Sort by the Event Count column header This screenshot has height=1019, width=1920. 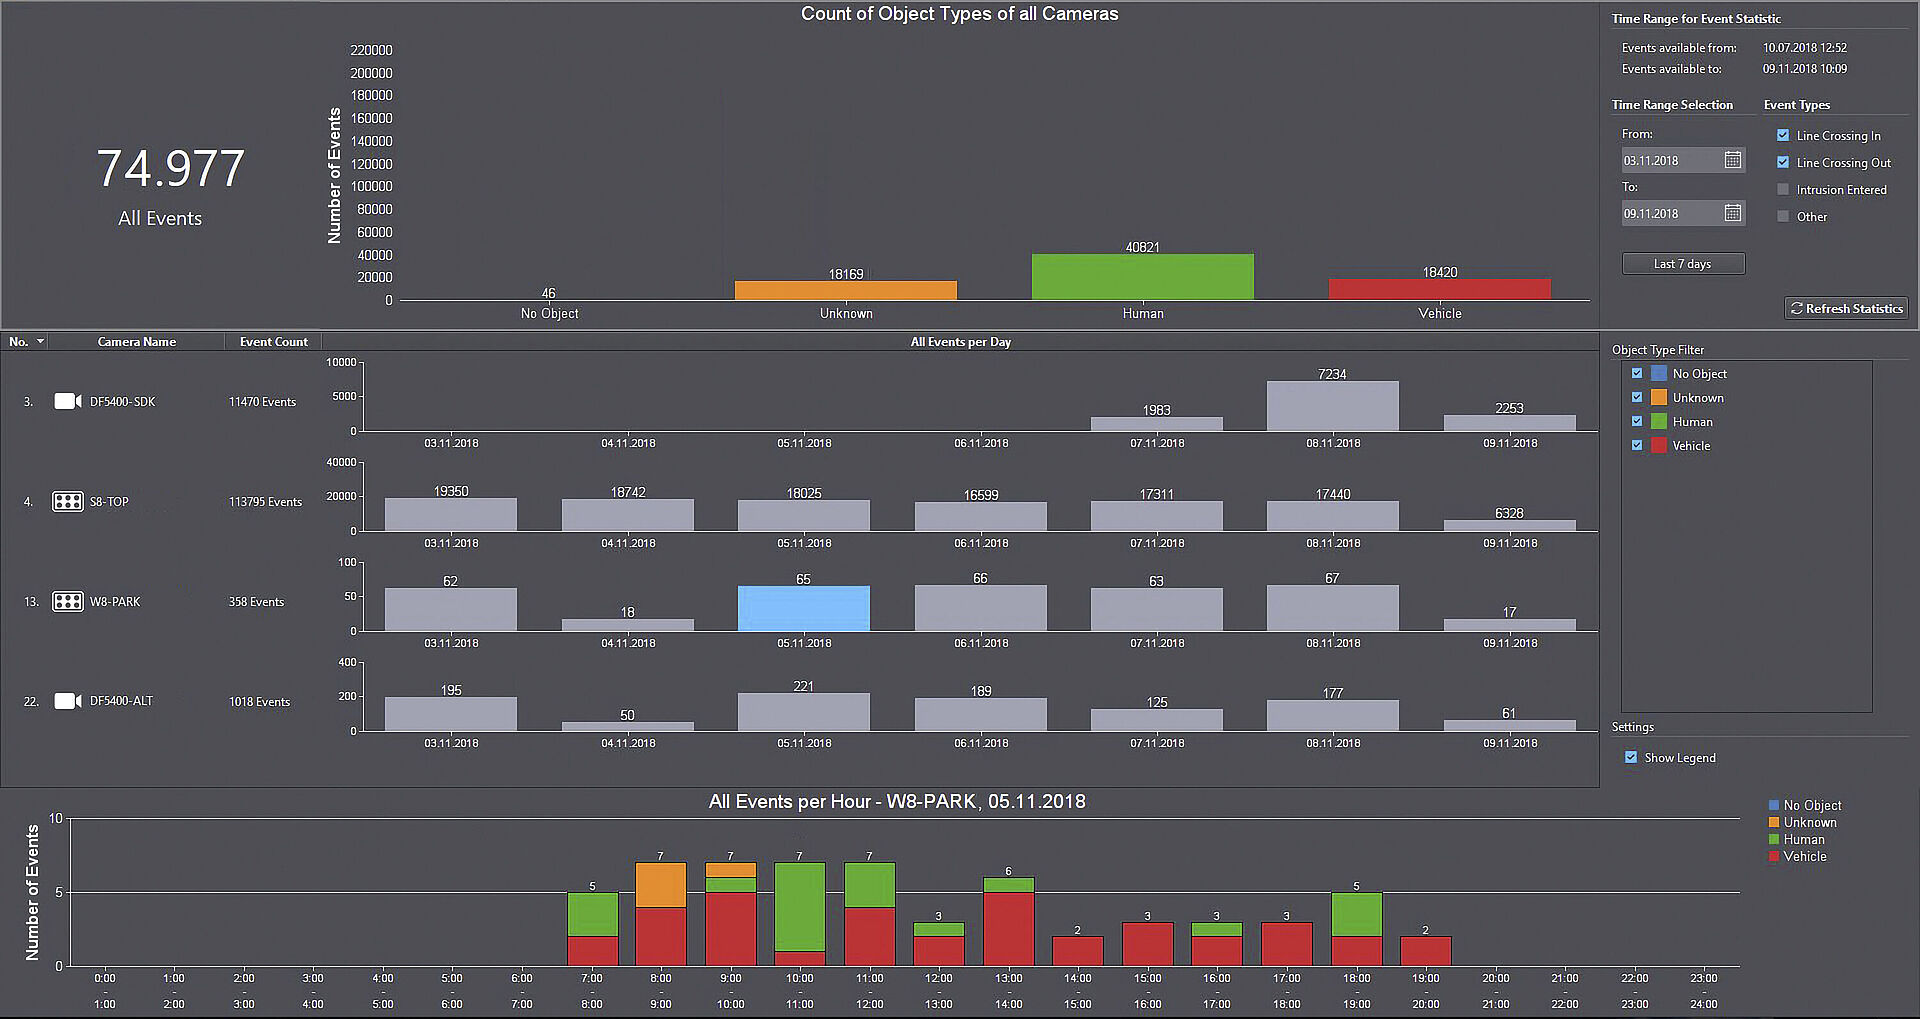(x=273, y=342)
